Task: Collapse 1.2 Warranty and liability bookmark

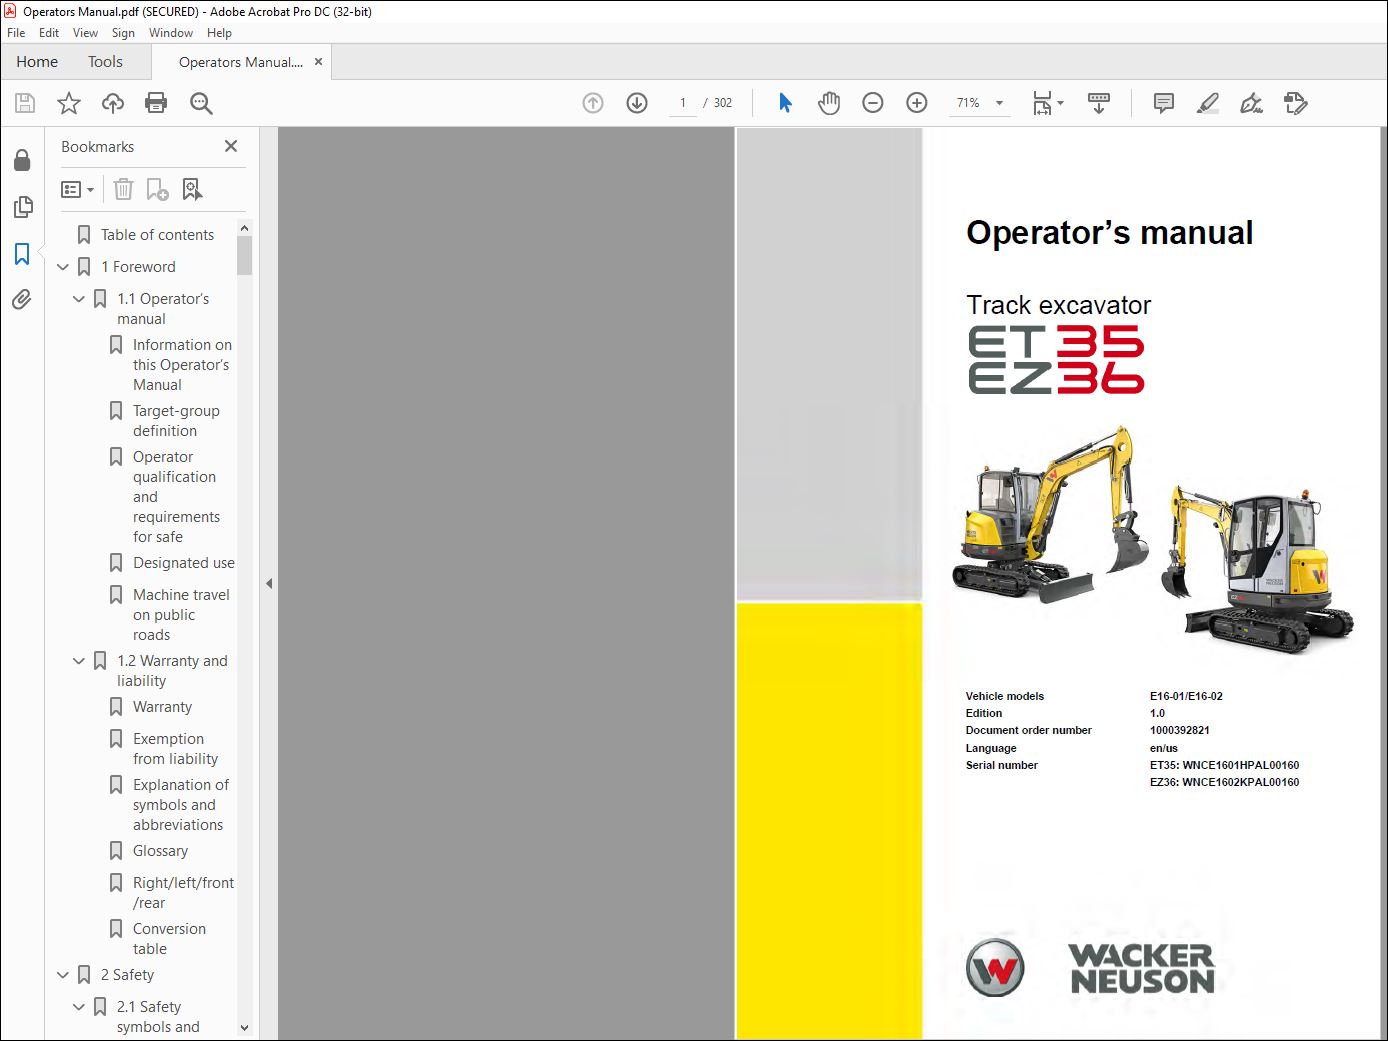Action: click(79, 661)
